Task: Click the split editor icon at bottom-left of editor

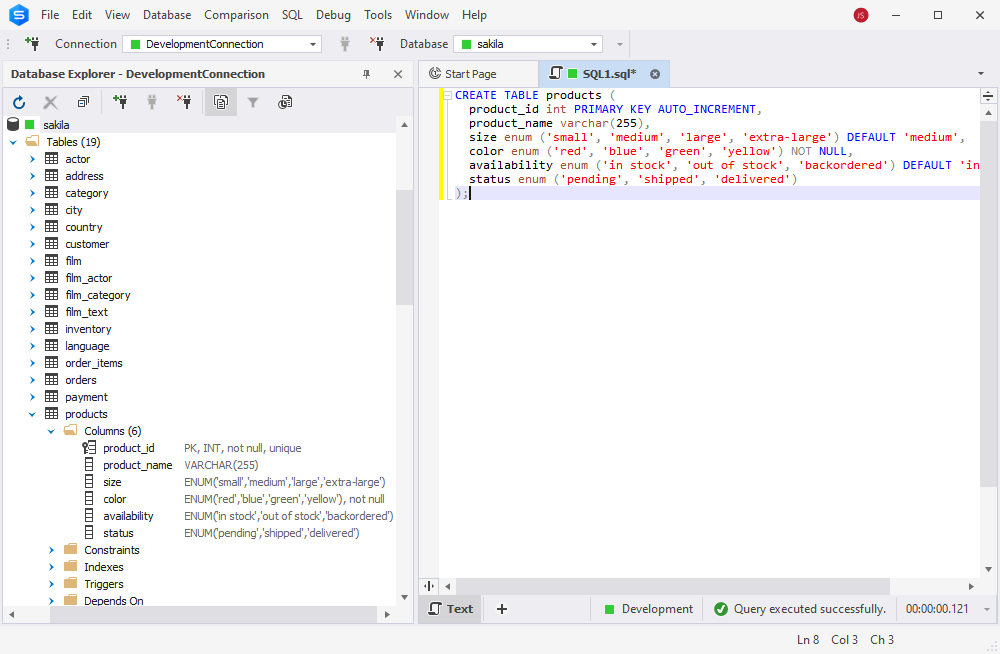Action: pyautogui.click(x=429, y=586)
